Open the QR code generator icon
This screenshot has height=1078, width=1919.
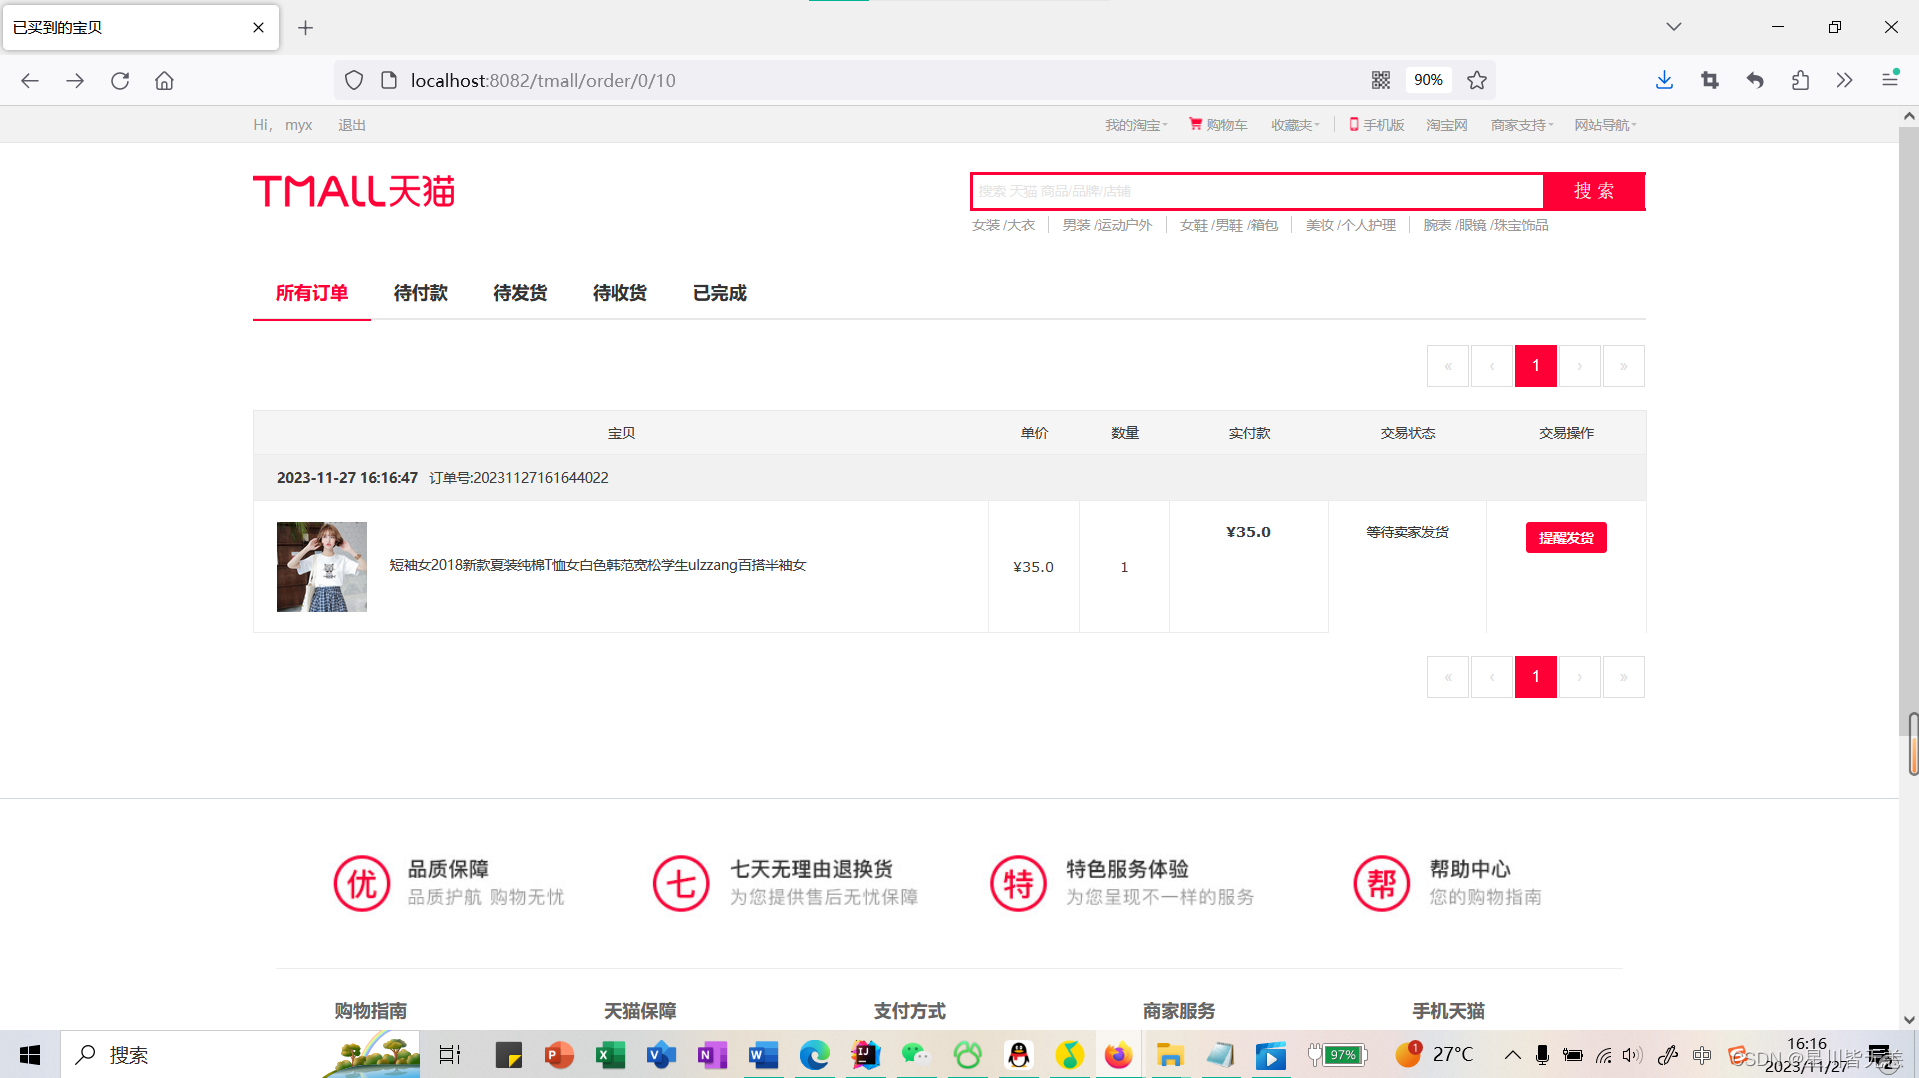pyautogui.click(x=1381, y=80)
